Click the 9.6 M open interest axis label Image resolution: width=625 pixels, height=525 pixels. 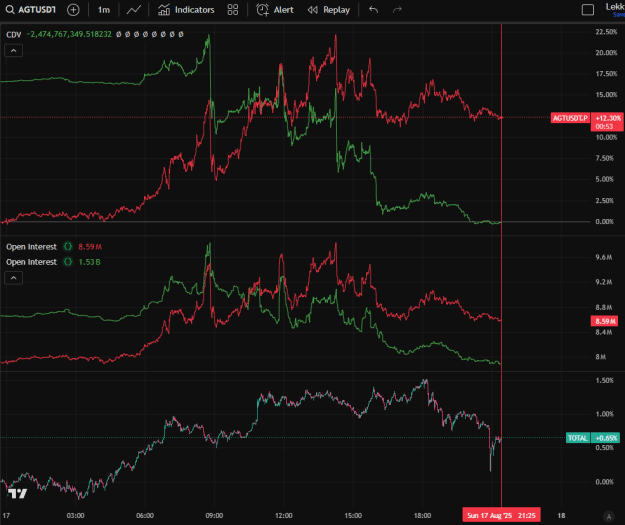point(604,257)
